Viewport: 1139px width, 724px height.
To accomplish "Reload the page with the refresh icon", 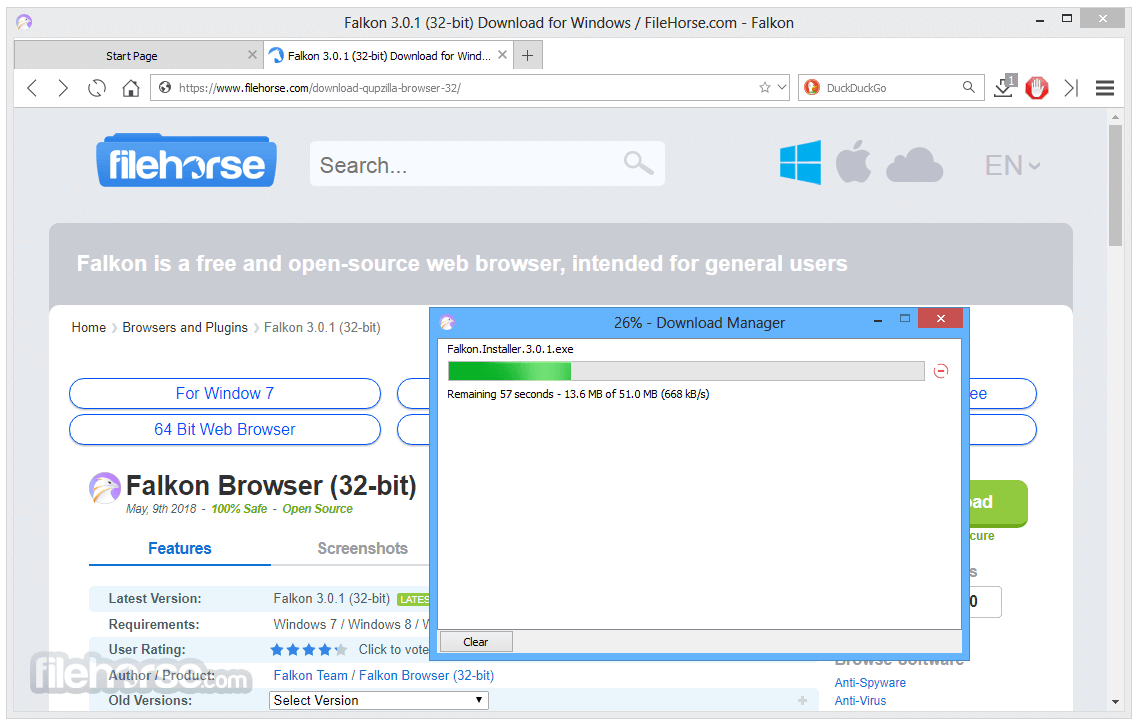I will click(x=97, y=88).
